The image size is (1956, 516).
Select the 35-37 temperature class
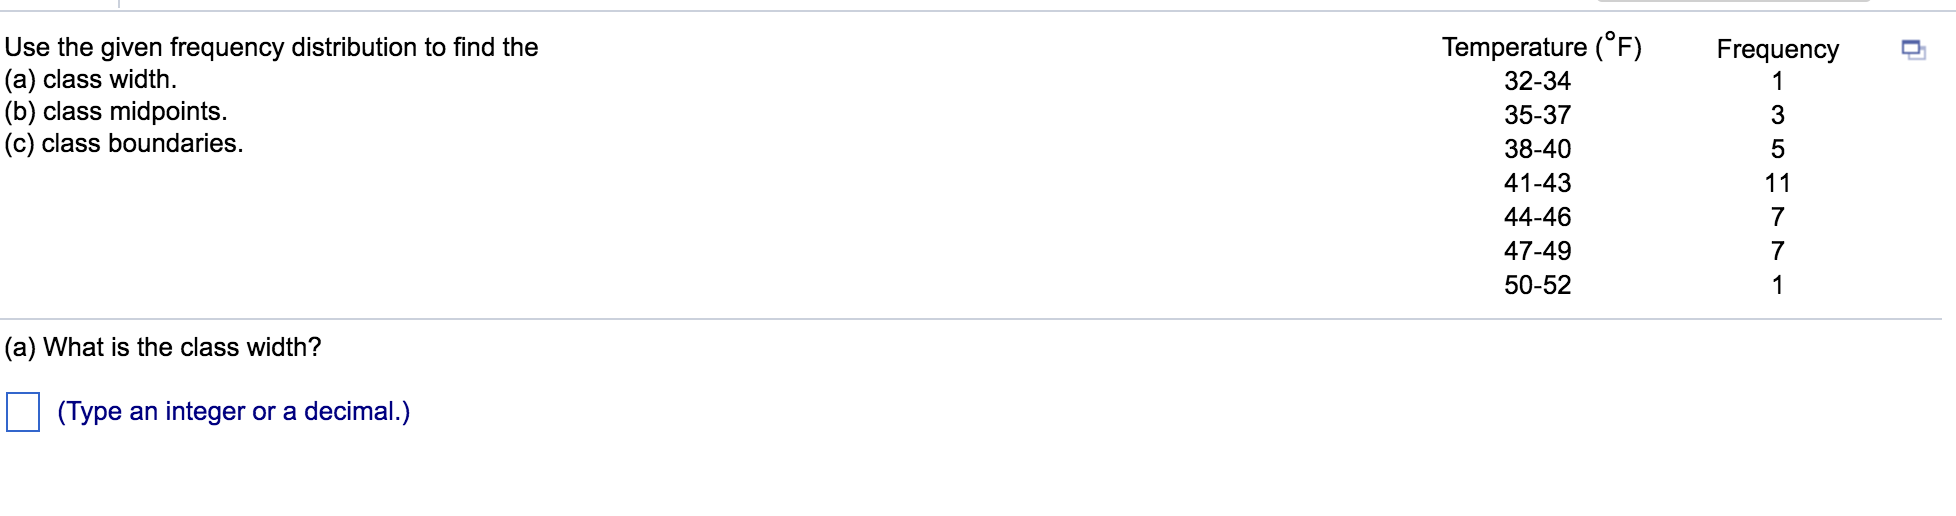pyautogui.click(x=1537, y=115)
